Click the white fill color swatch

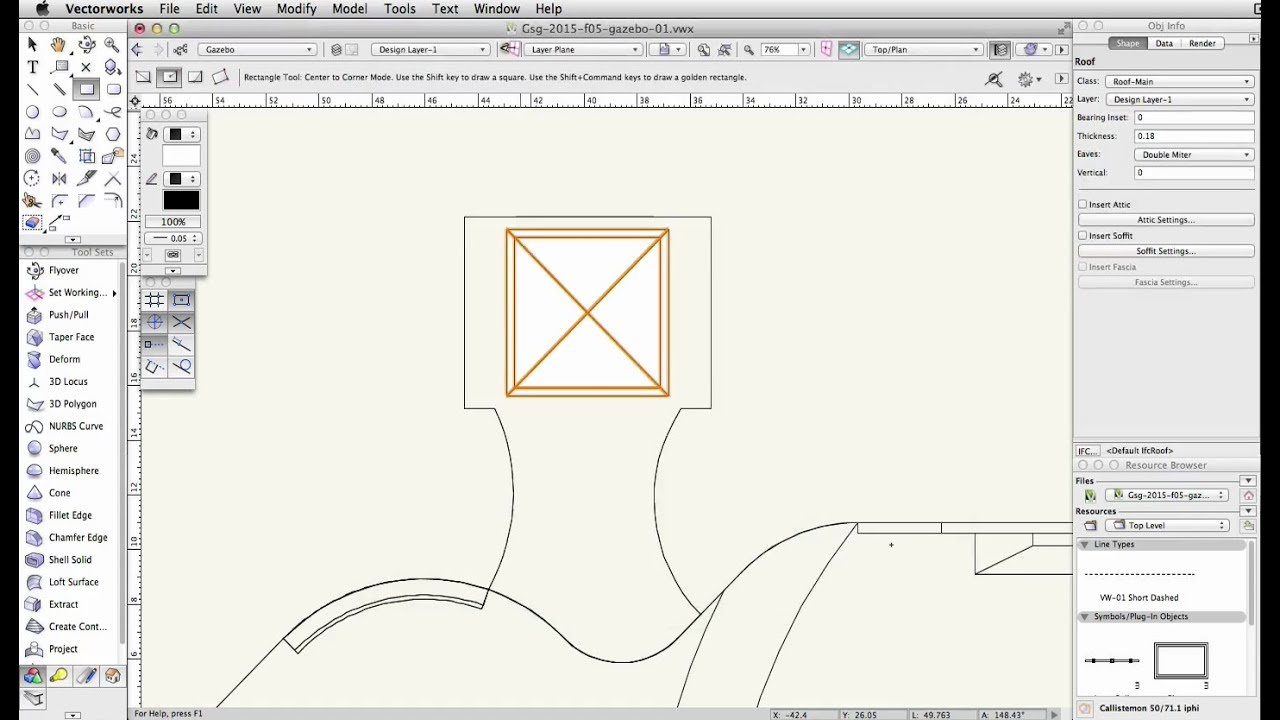[181, 156]
